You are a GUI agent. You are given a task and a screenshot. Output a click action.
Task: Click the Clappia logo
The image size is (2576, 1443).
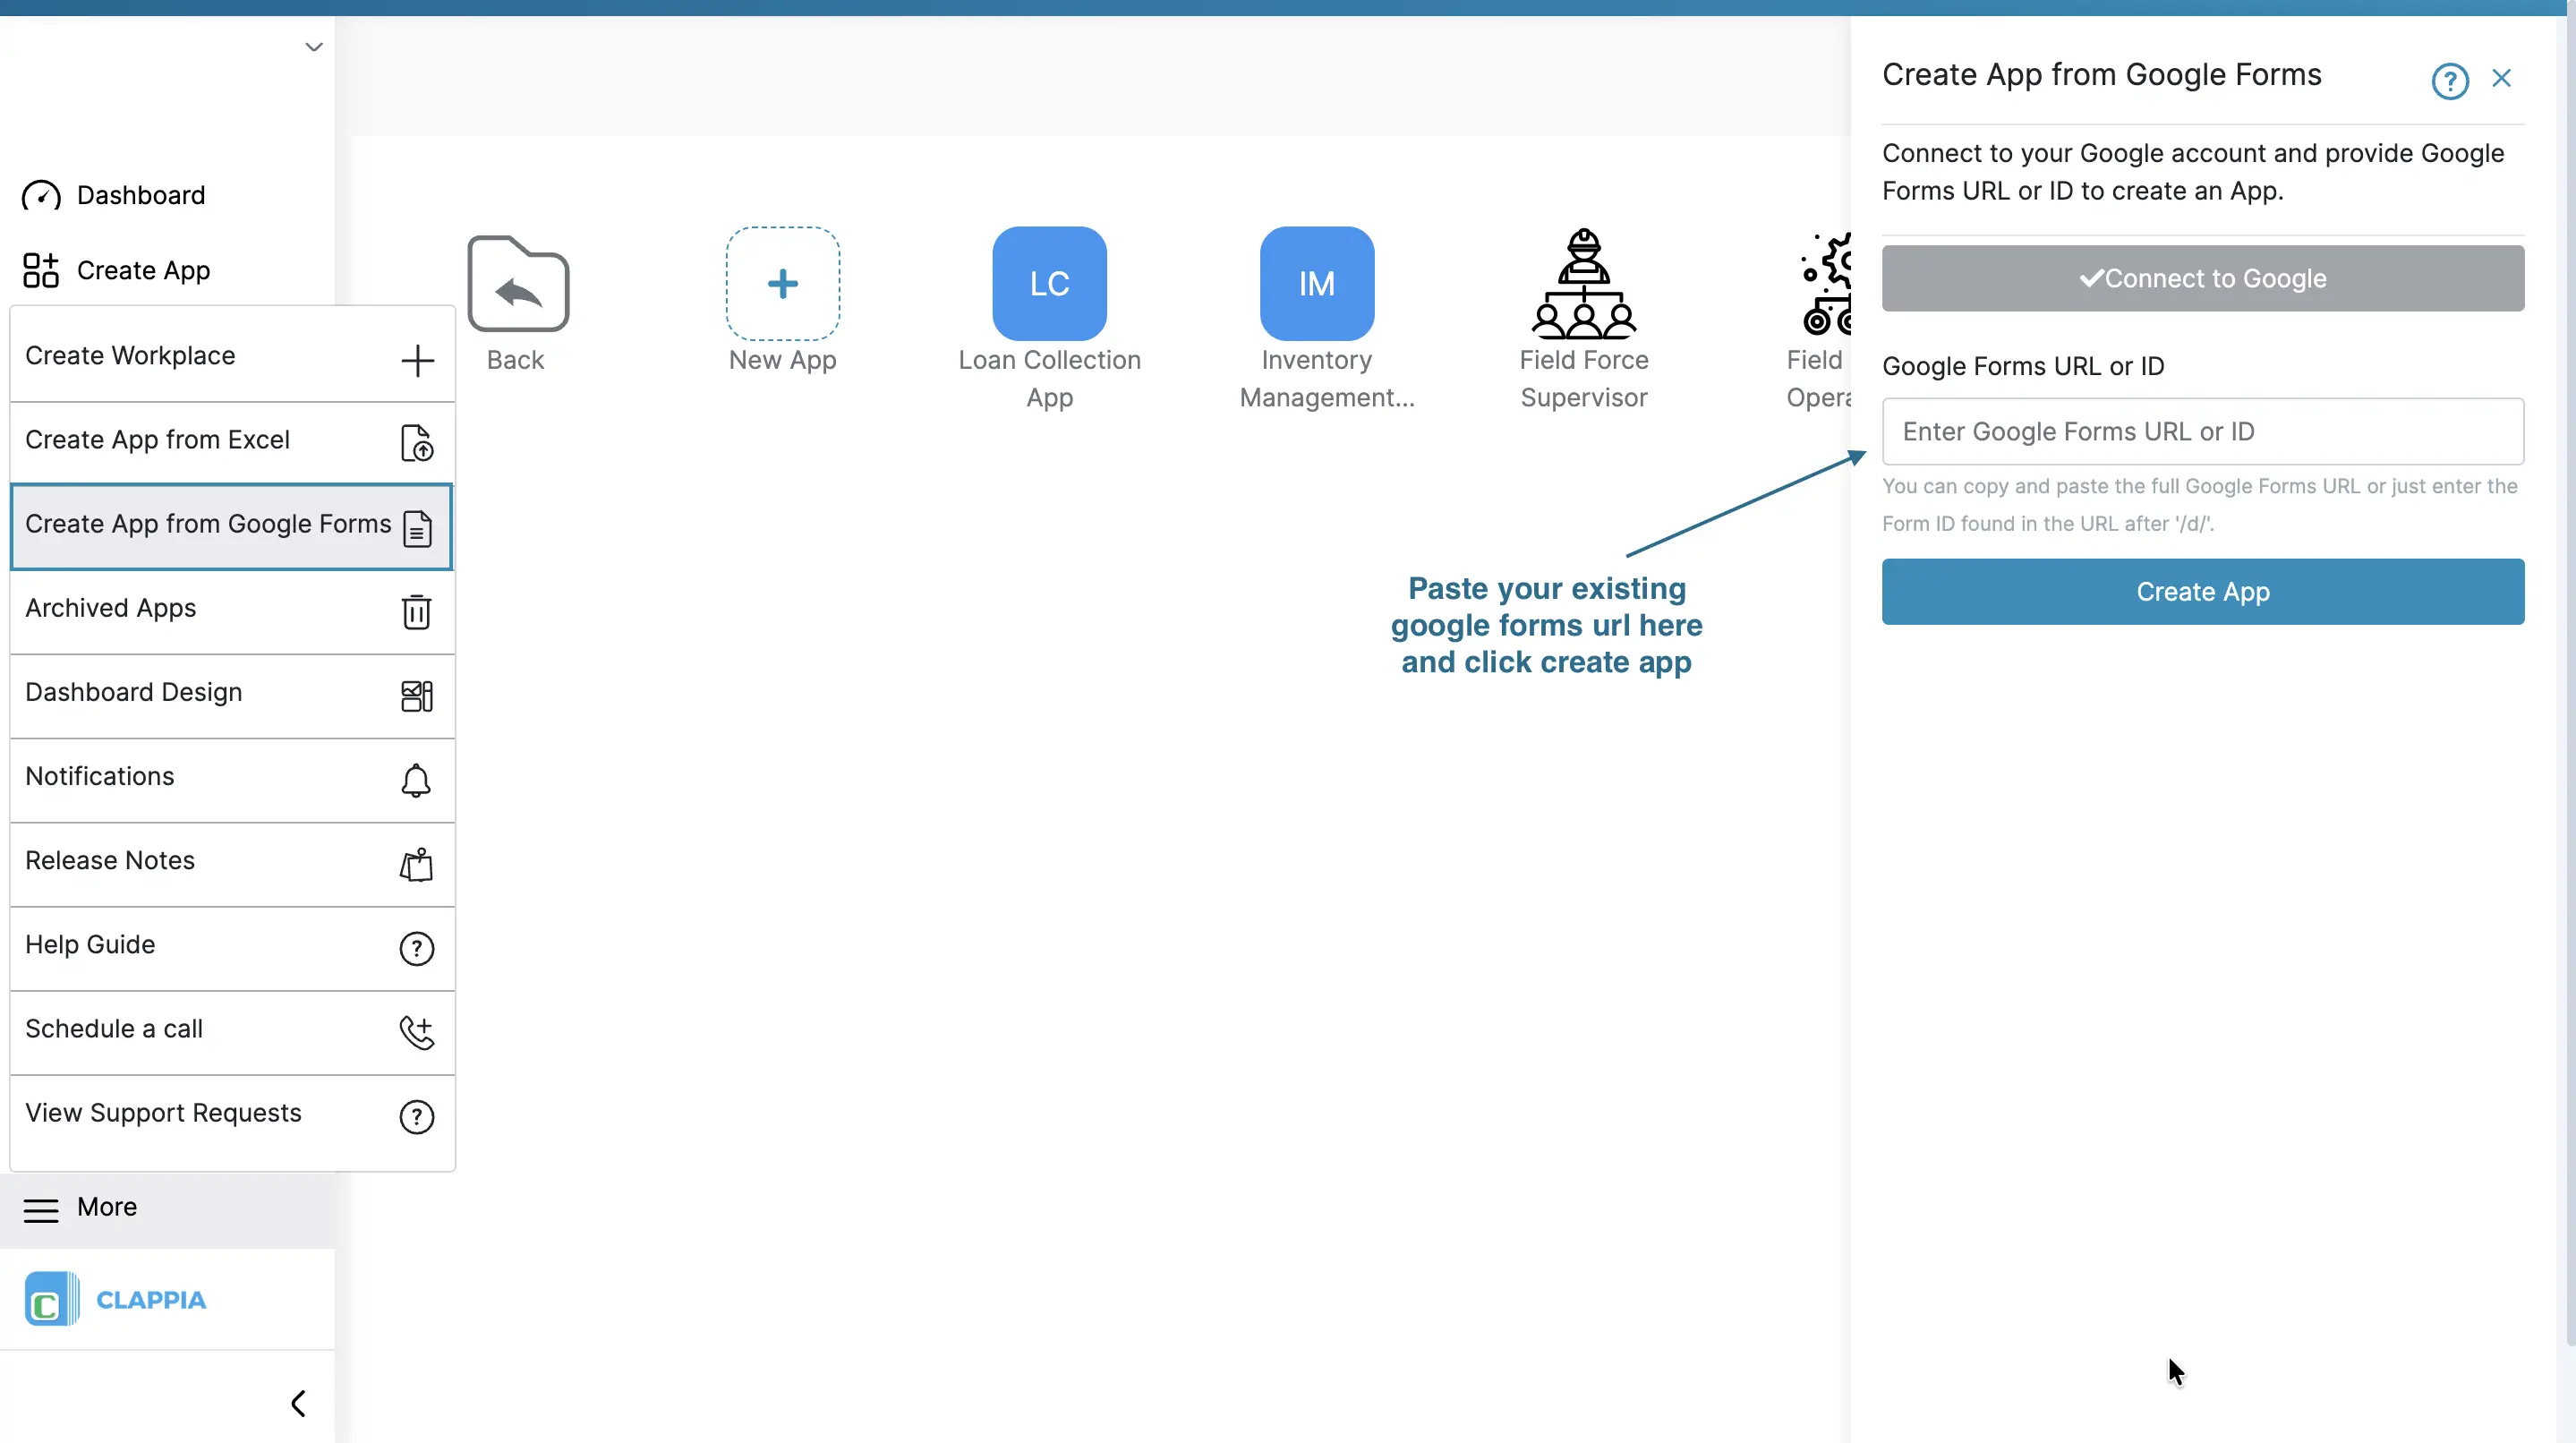pos(51,1299)
